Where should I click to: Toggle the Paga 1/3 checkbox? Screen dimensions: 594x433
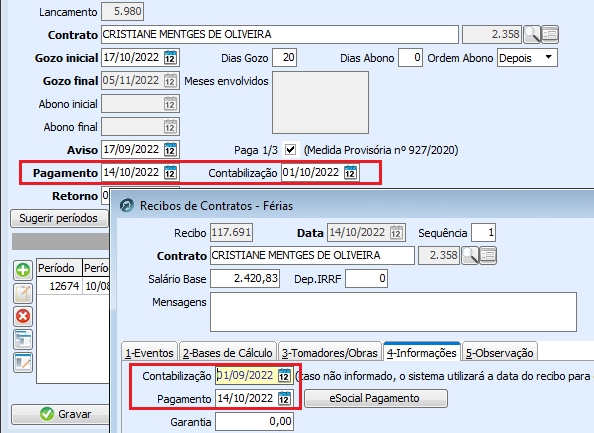click(291, 150)
